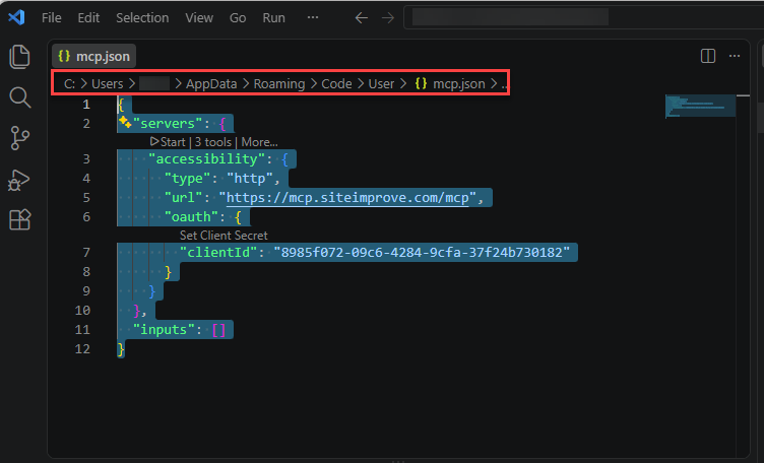Click Set Client Secret code lens

pos(224,235)
